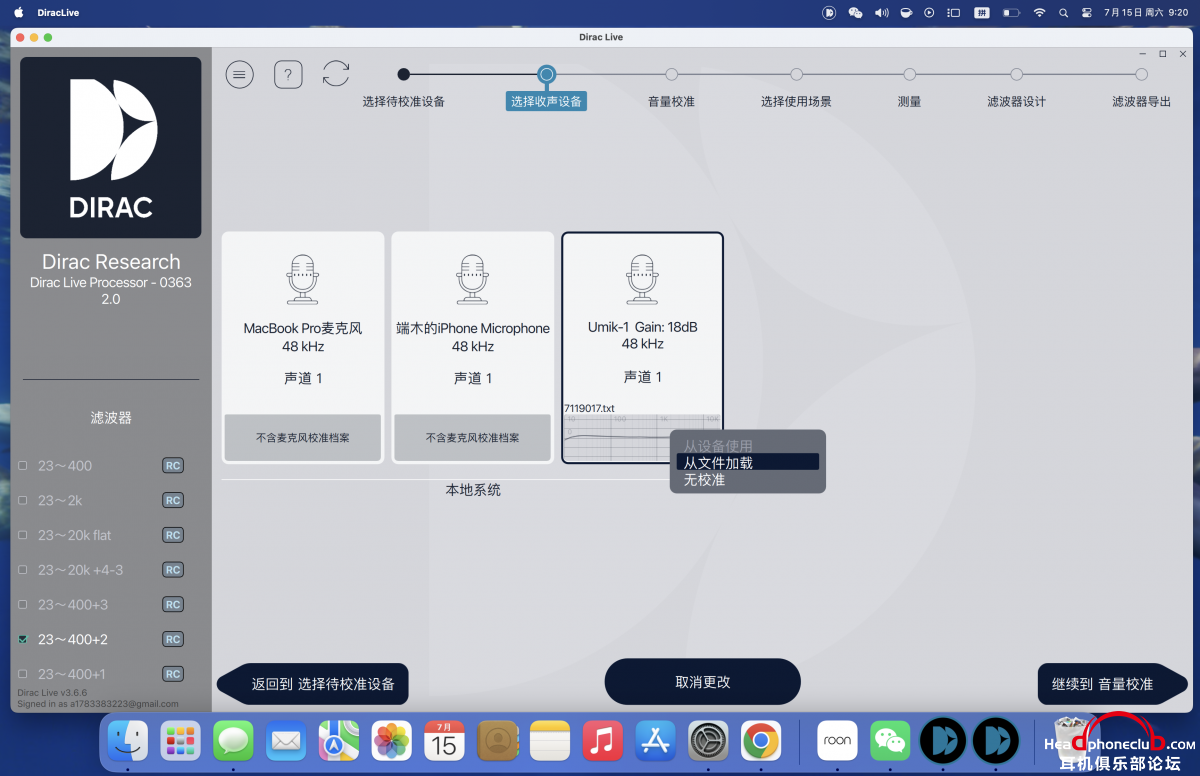Click 继续到 音量校准 button
Screen dimensions: 1200x776
pyautogui.click(x=1112, y=684)
